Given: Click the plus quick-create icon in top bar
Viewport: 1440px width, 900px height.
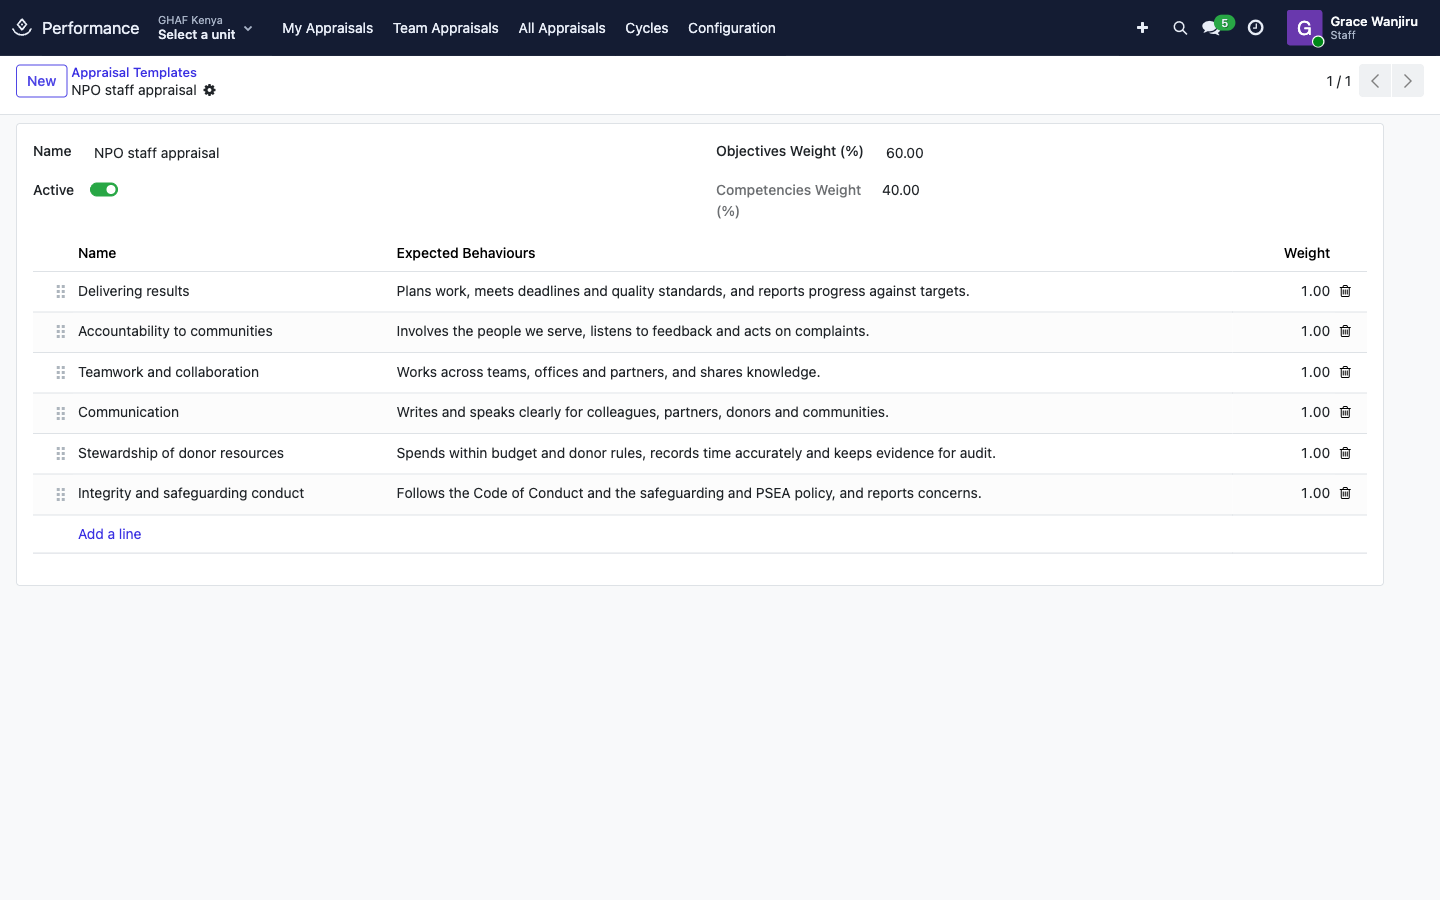Looking at the screenshot, I should 1142,28.
